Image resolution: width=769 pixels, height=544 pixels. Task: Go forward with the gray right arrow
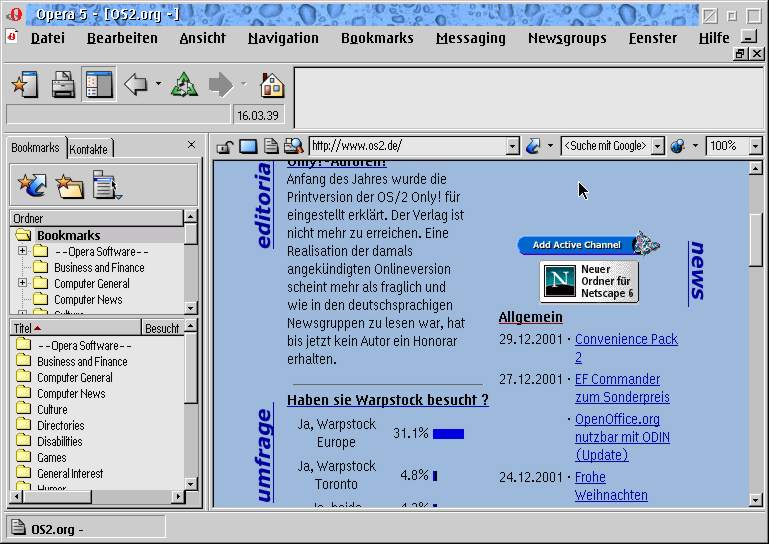coord(221,84)
